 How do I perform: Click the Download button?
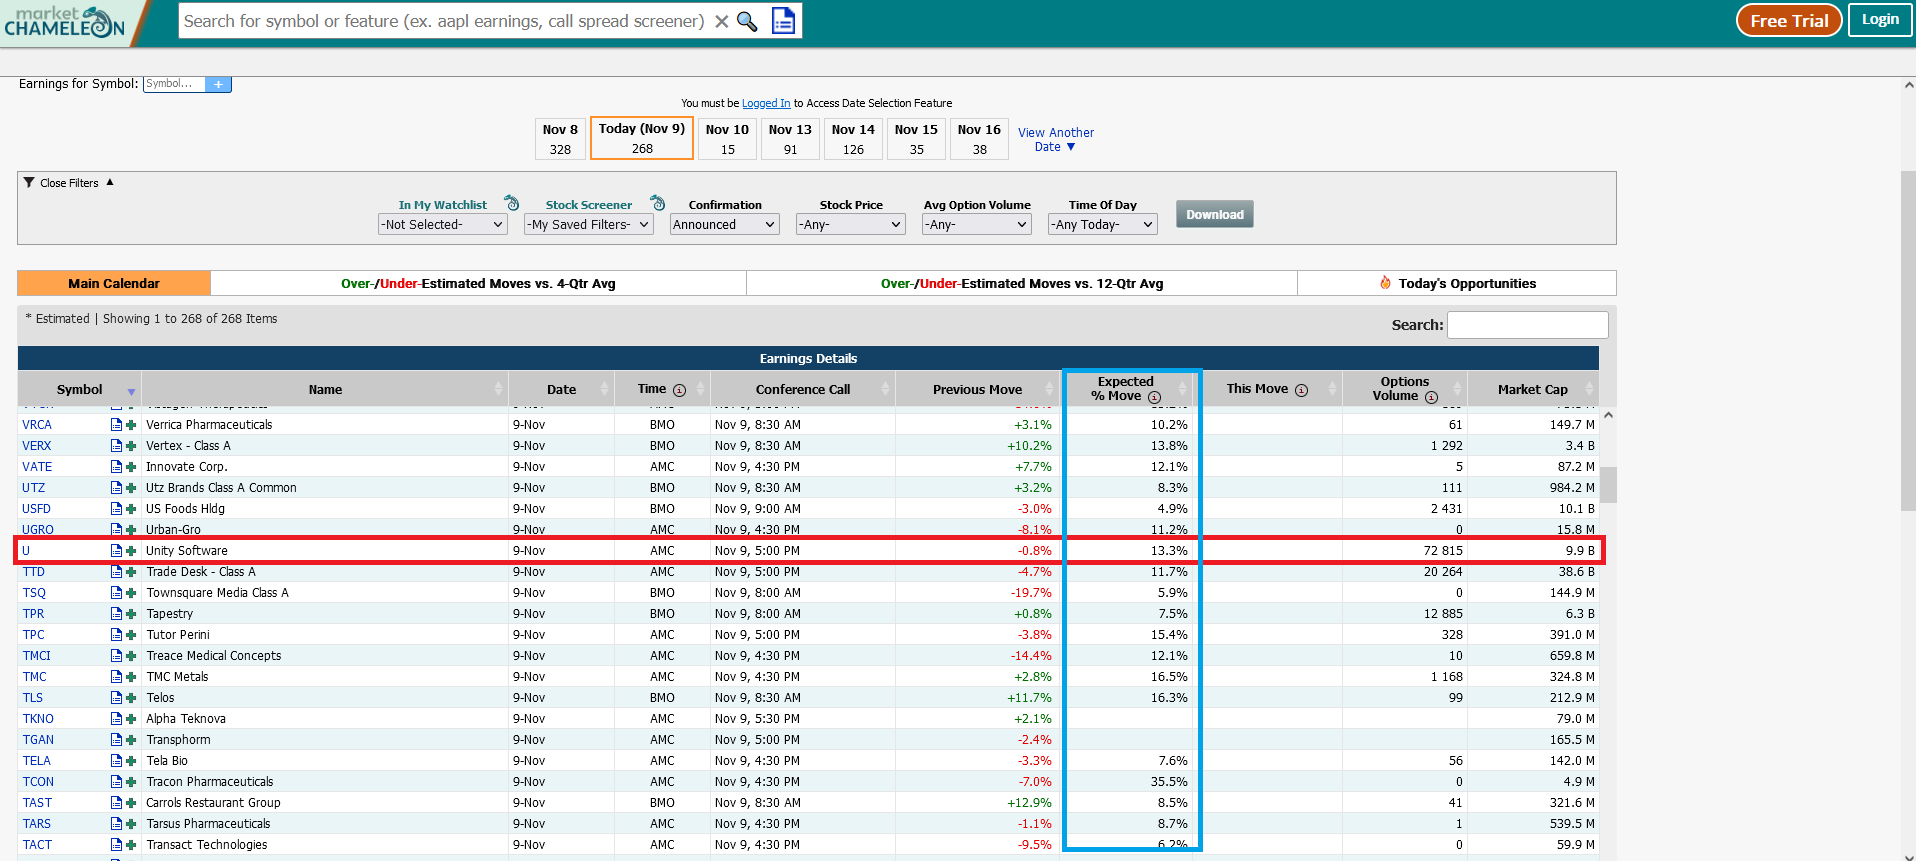[1214, 215]
